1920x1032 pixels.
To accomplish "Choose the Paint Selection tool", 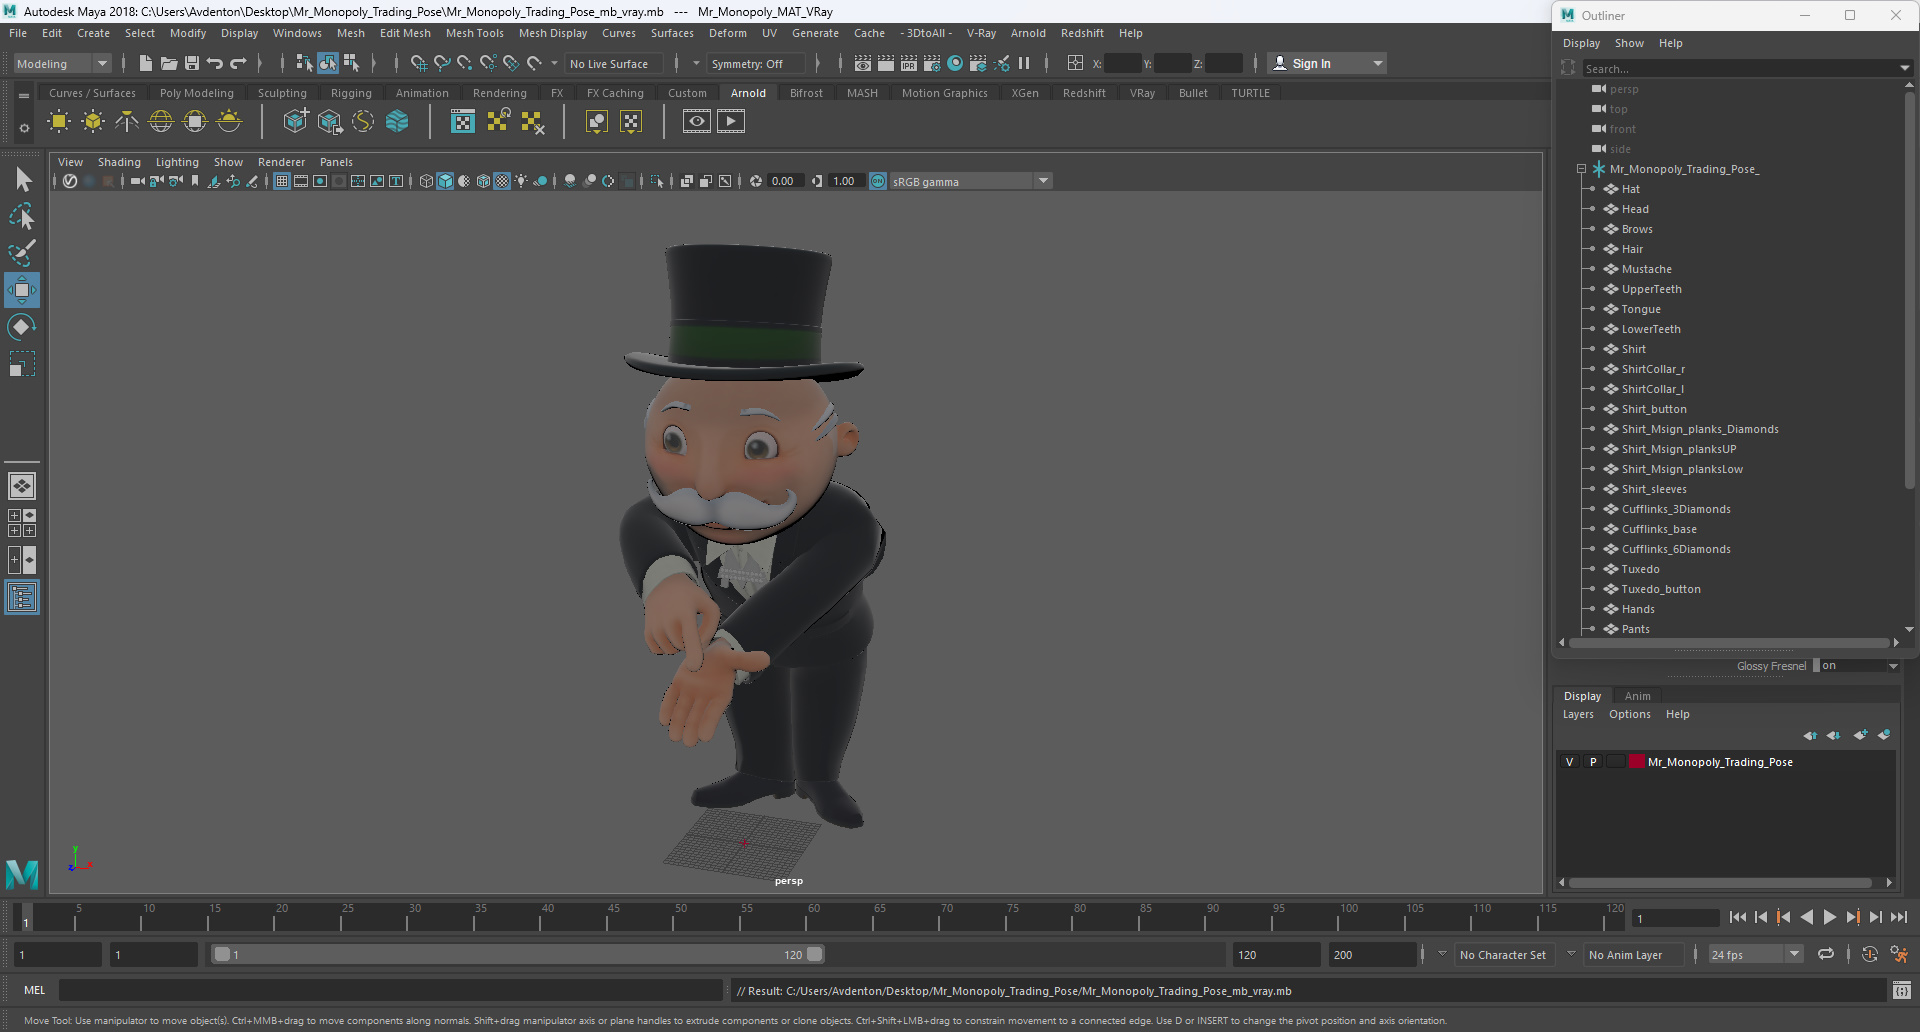I will 22,253.
